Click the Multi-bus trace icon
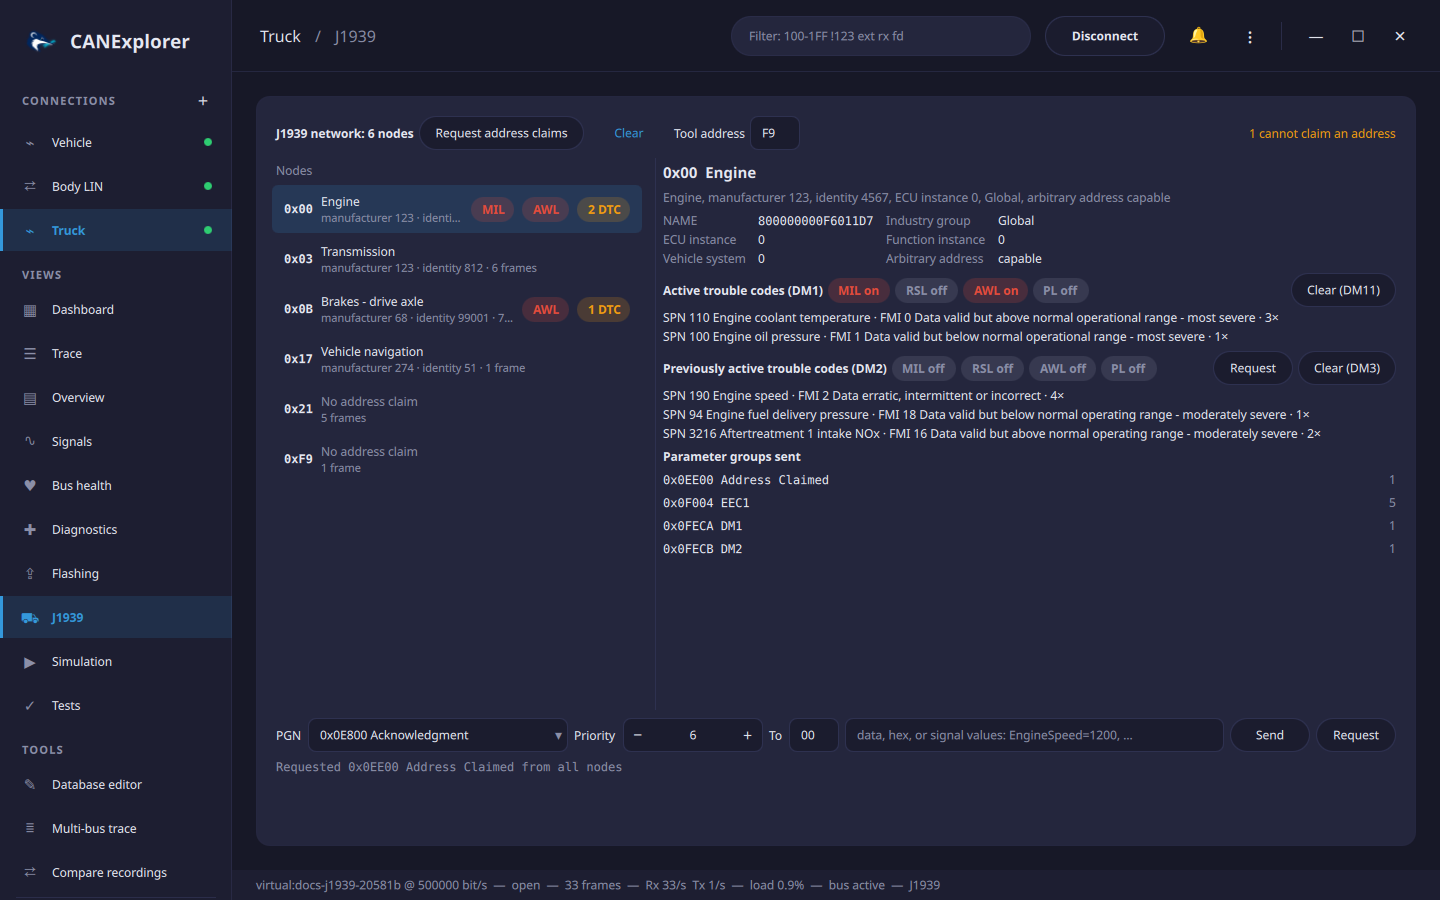Image resolution: width=1440 pixels, height=900 pixels. pyautogui.click(x=30, y=829)
